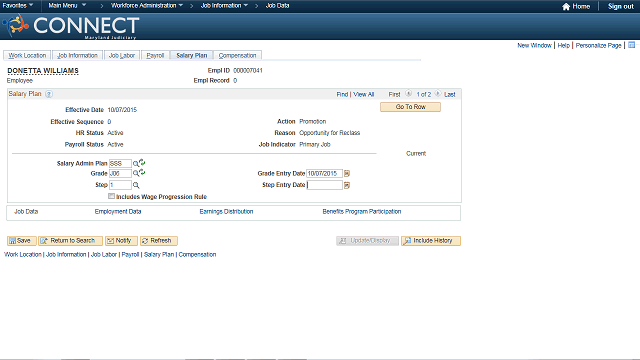This screenshot has height=360, width=640.
Task: Switch to the Compensation tab
Action: pos(237,56)
